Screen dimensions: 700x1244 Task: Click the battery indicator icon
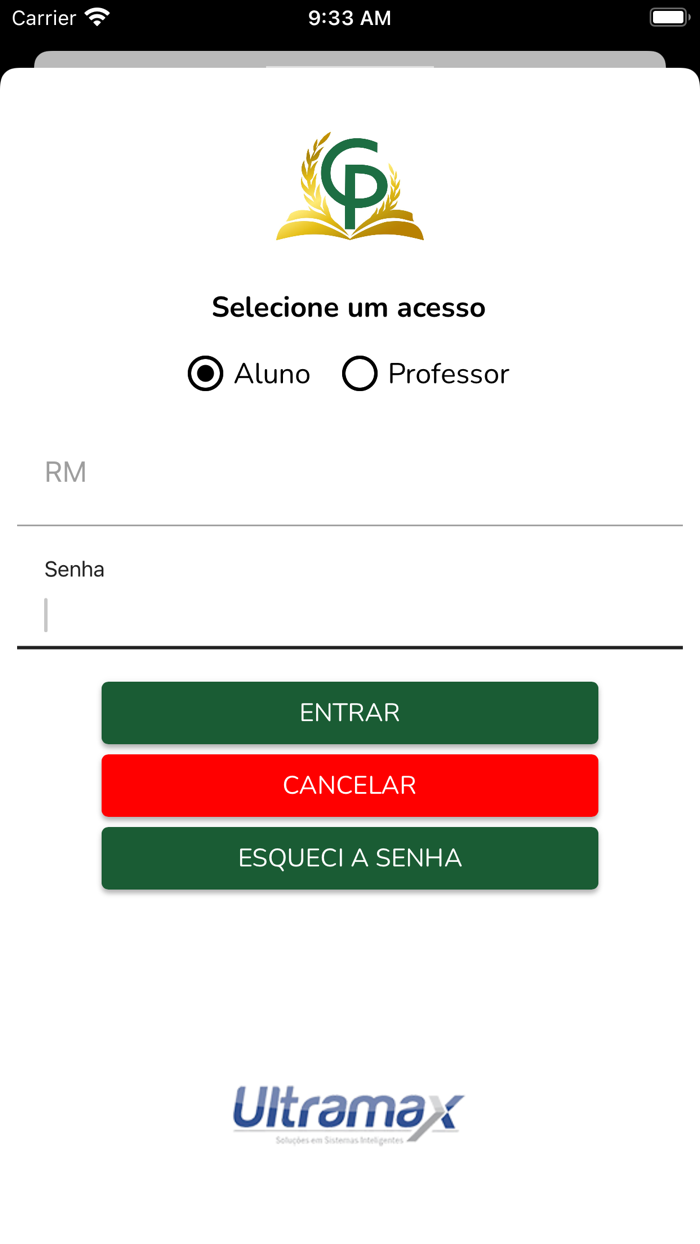pos(668,18)
